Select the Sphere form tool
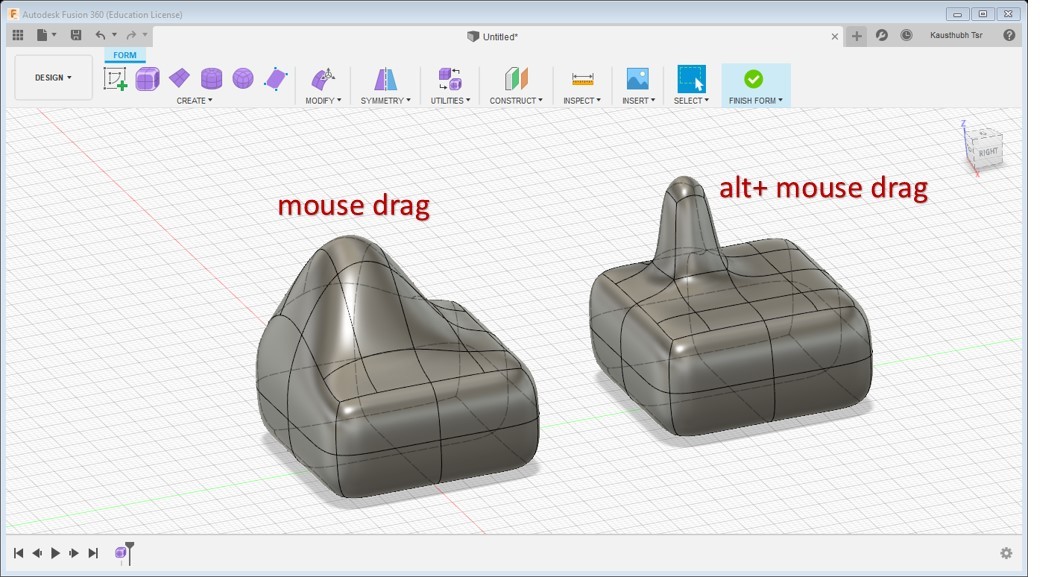This screenshot has width=1056, height=577. pyautogui.click(x=243, y=78)
